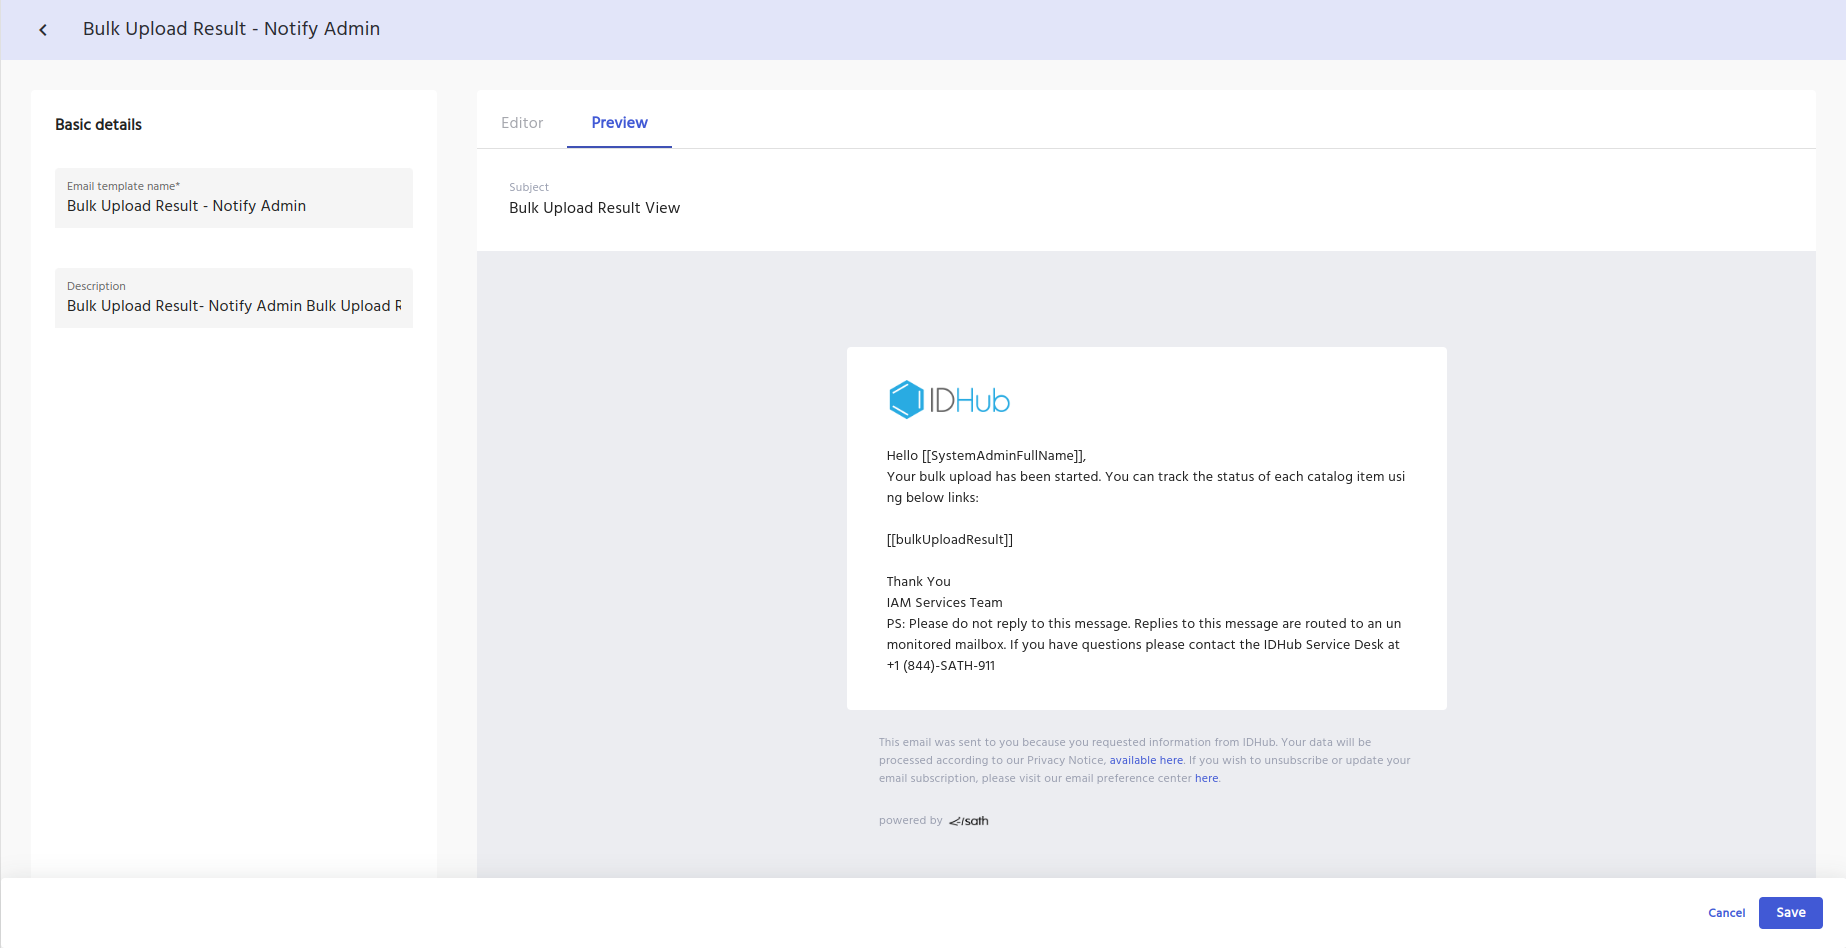Focus the Description input field
1846x948 pixels.
pyautogui.click(x=233, y=306)
